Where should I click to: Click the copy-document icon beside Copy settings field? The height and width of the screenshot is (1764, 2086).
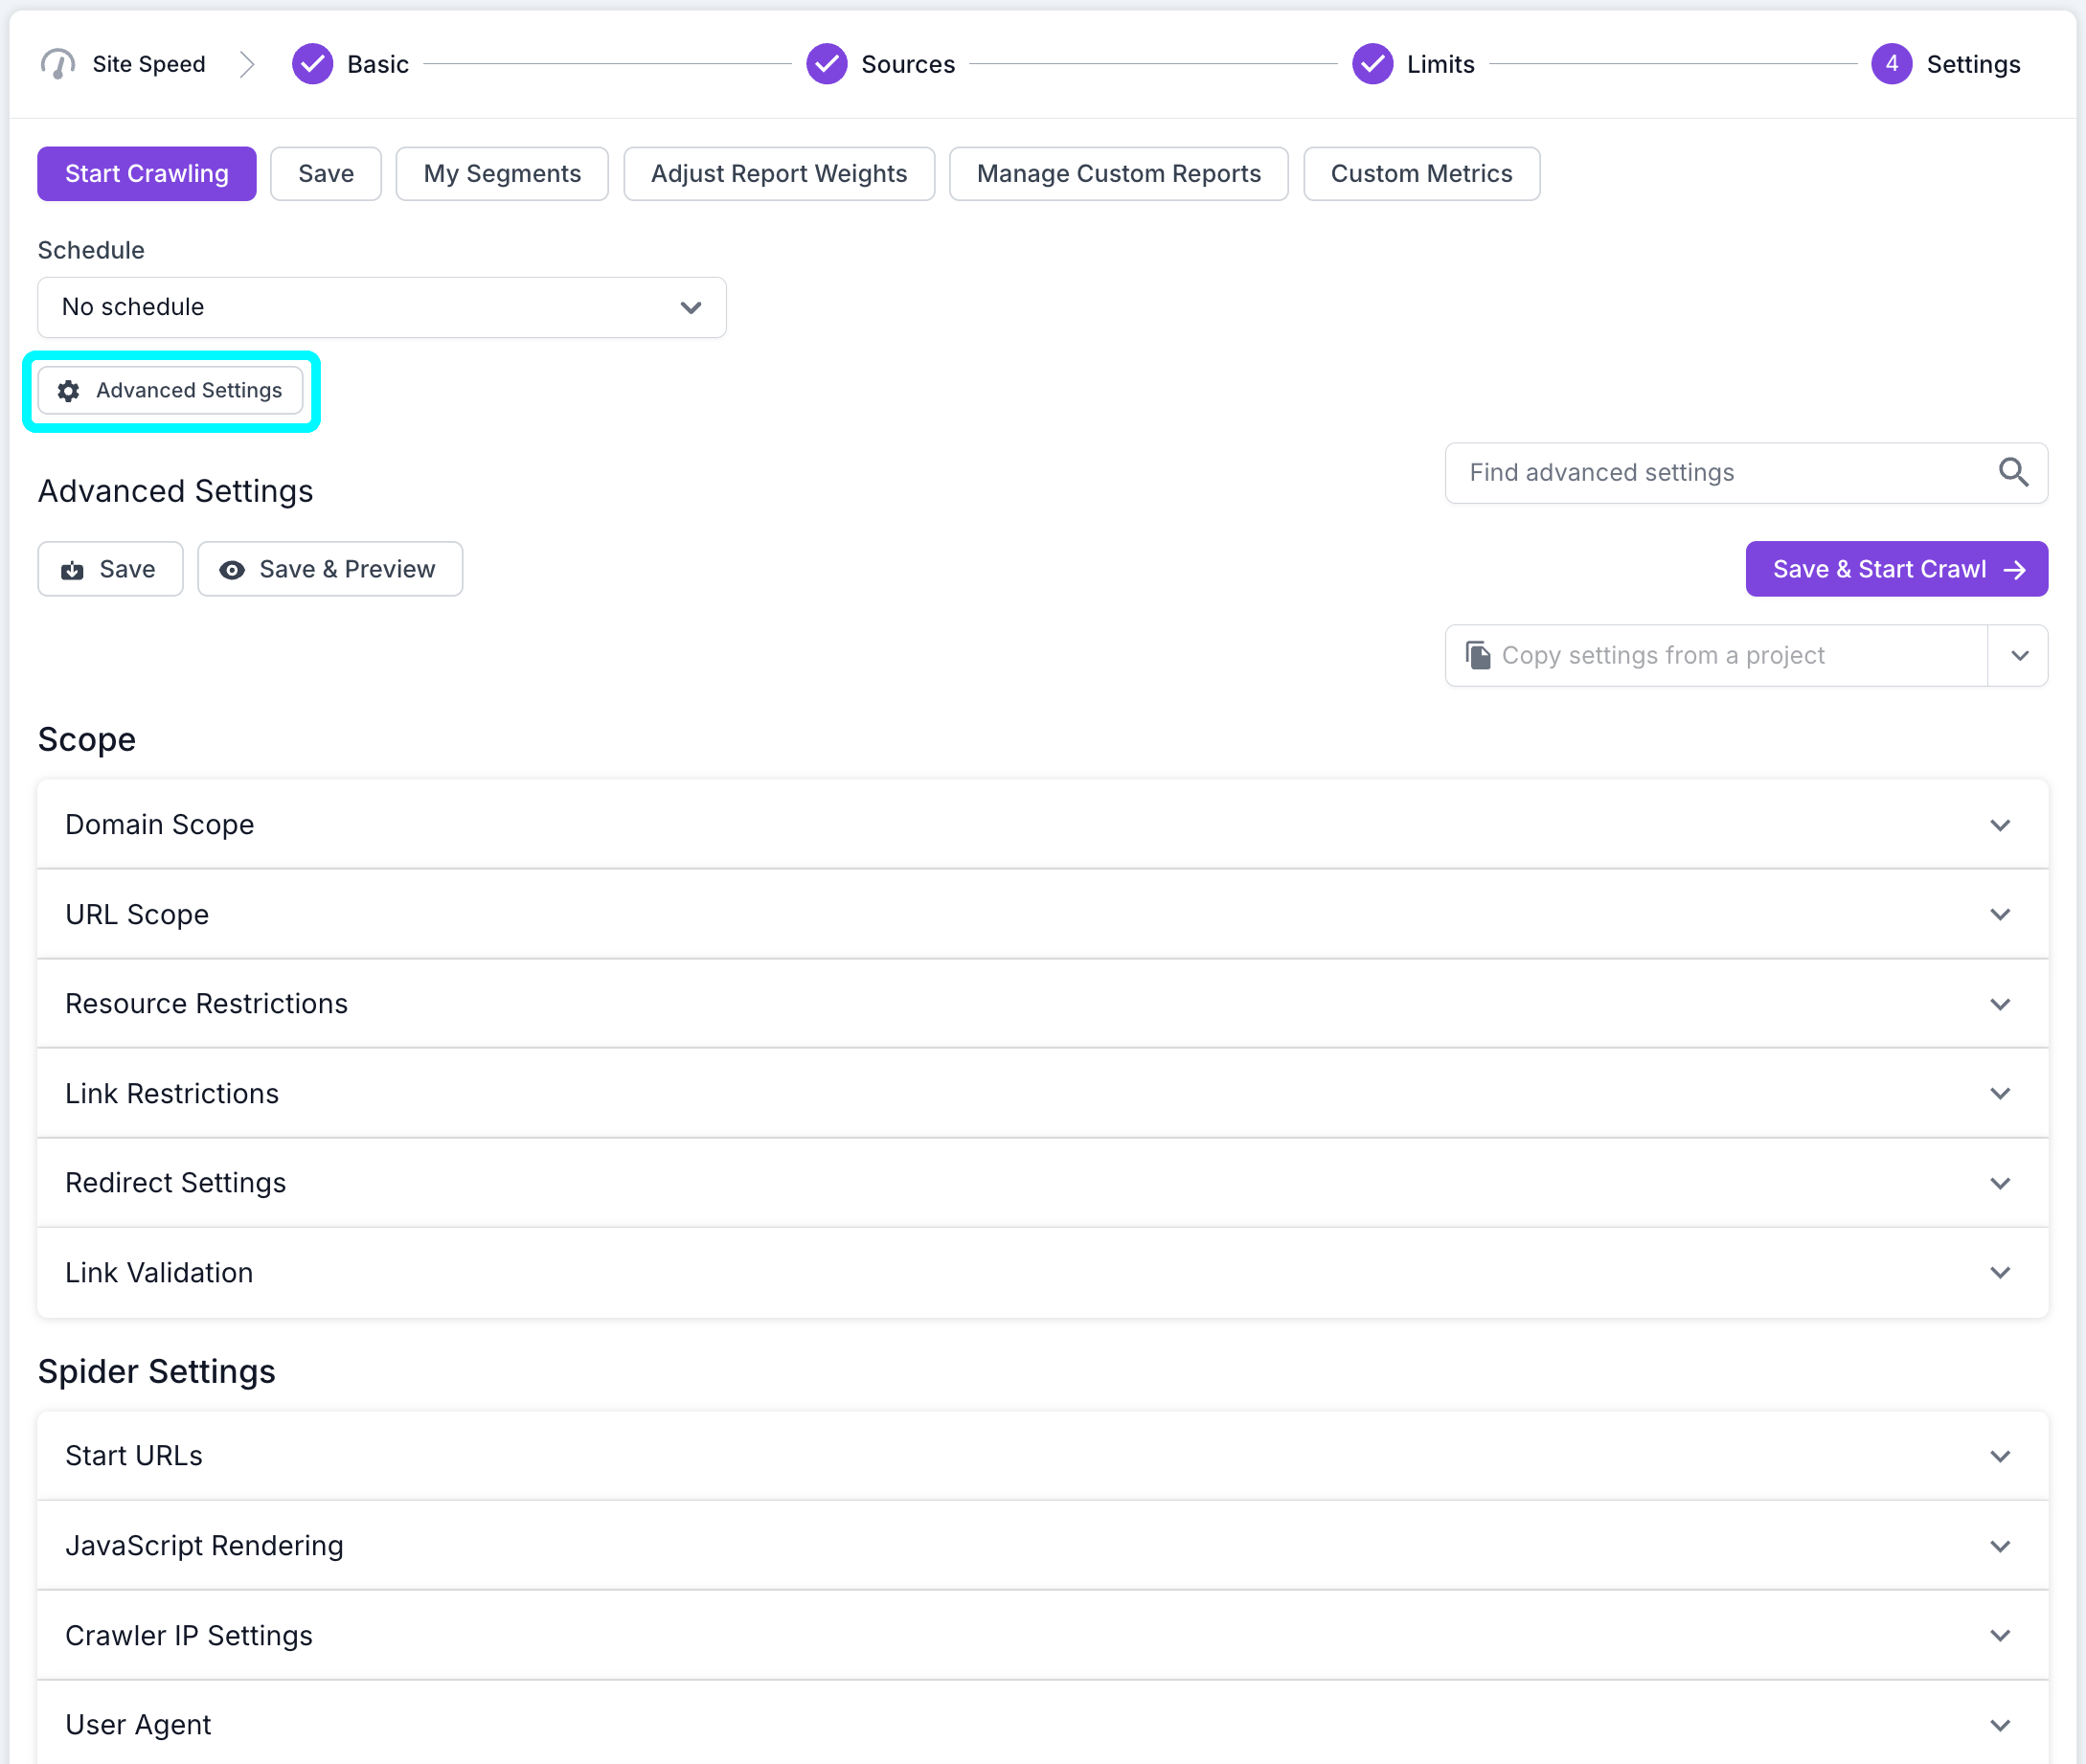[x=1479, y=655]
